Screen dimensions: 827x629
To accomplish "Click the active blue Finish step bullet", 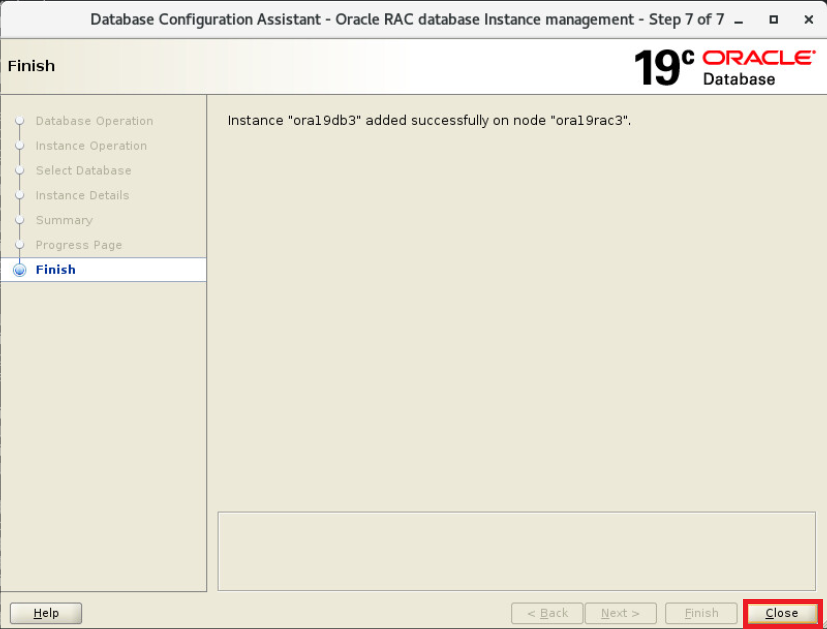I will pos(20,270).
